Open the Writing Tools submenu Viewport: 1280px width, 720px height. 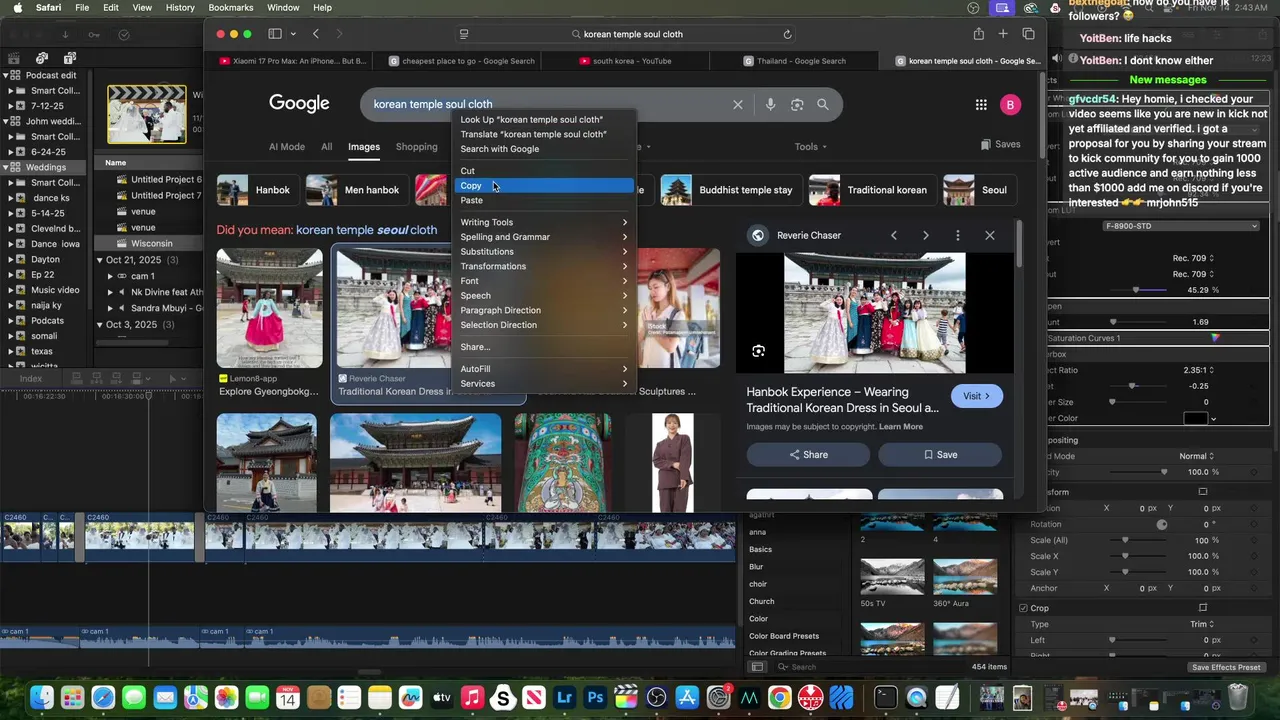[x=545, y=222]
